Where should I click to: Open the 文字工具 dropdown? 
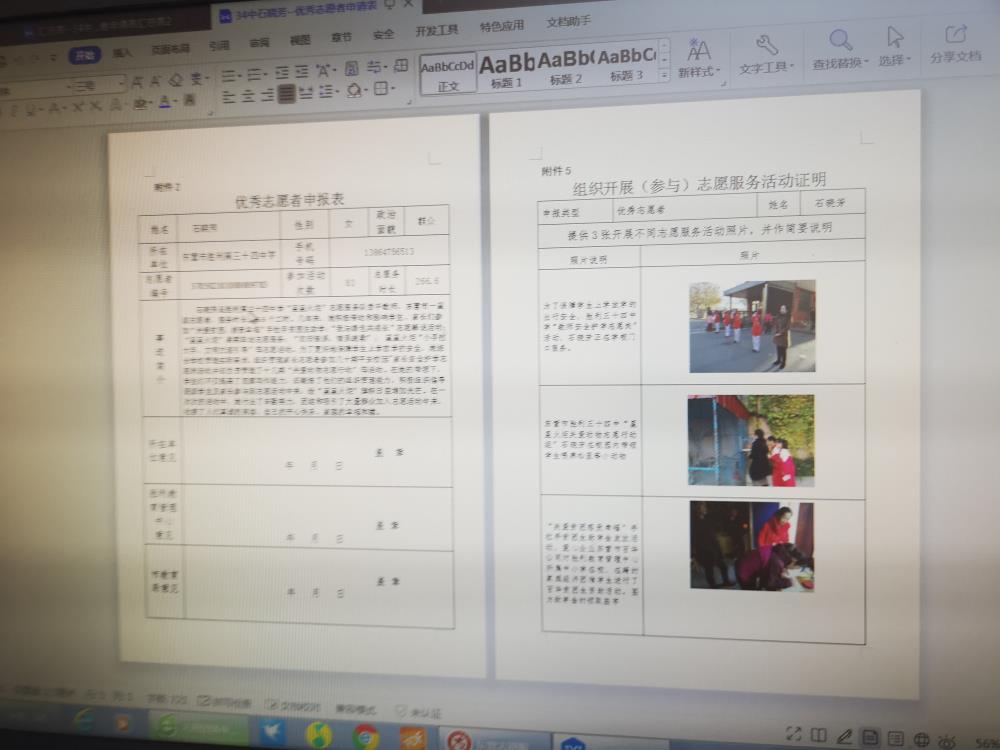[766, 55]
